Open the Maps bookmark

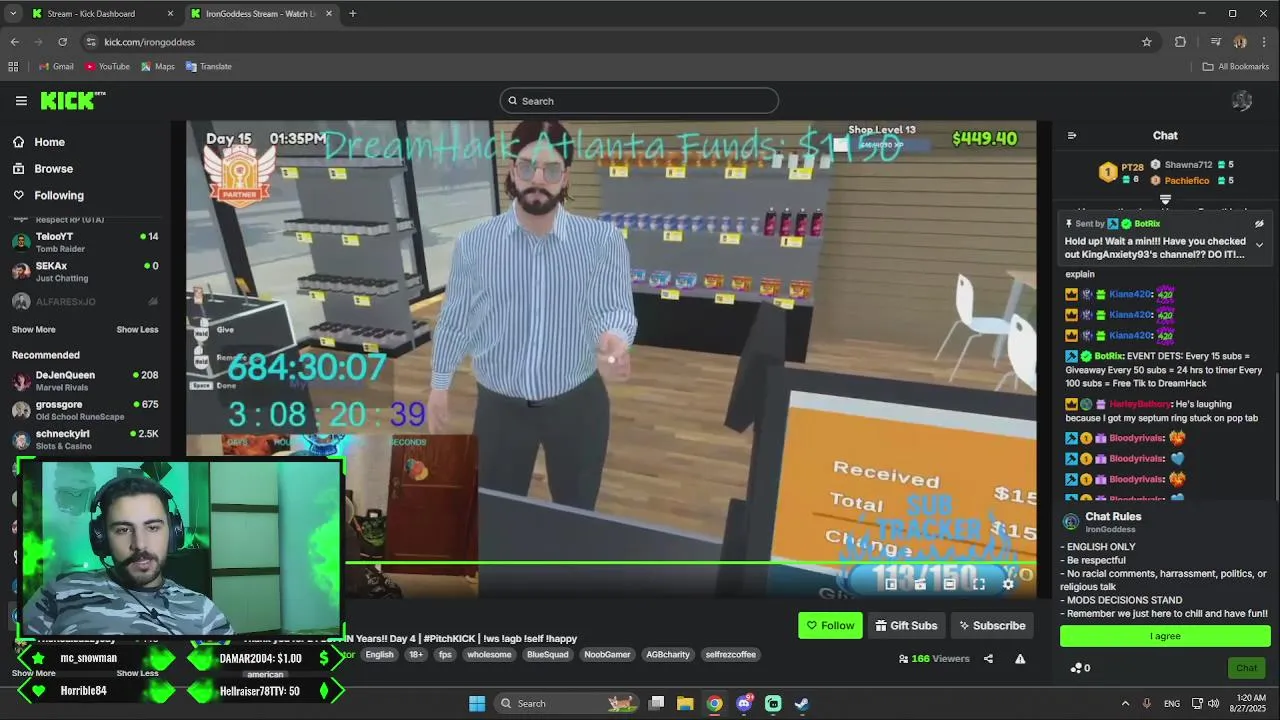tap(158, 67)
